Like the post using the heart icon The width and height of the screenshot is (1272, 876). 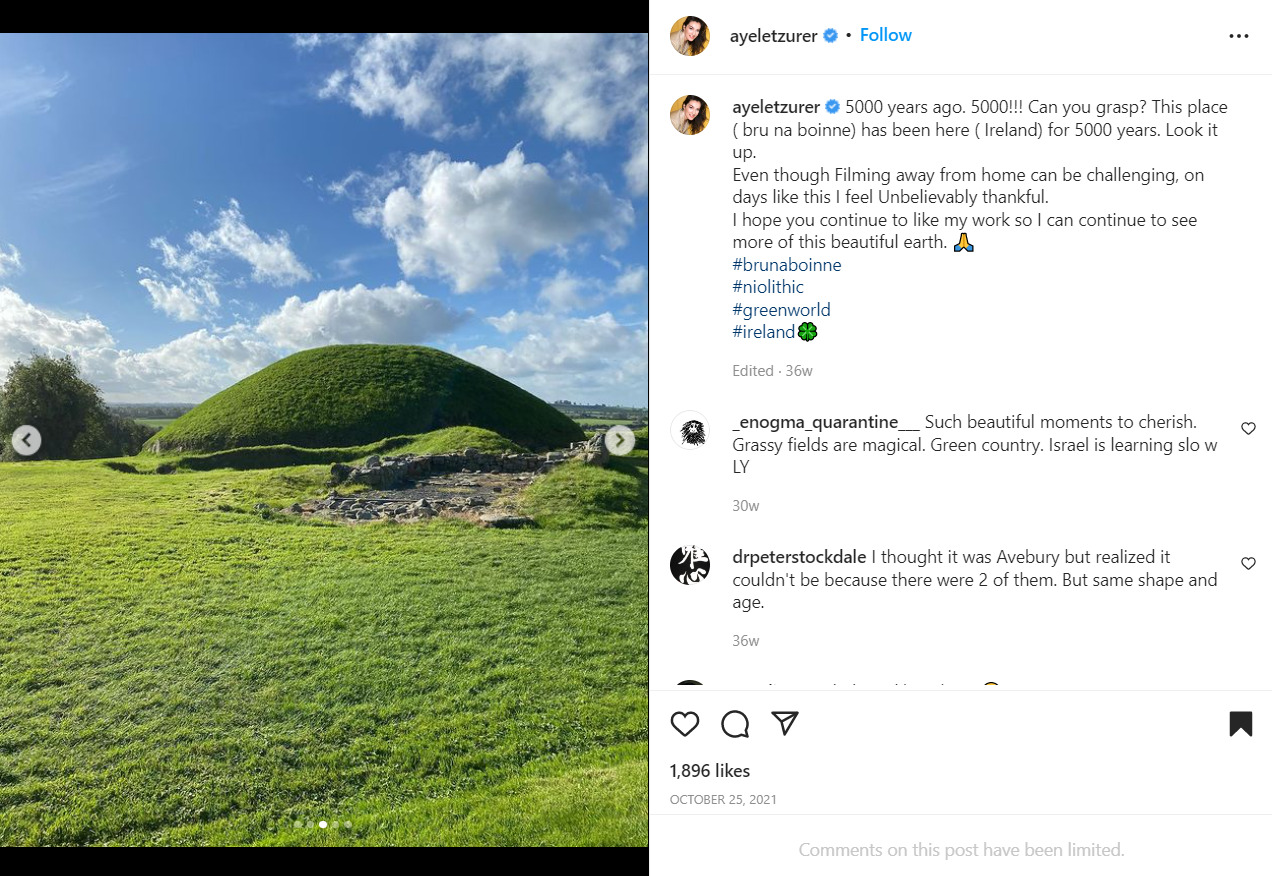tap(685, 724)
